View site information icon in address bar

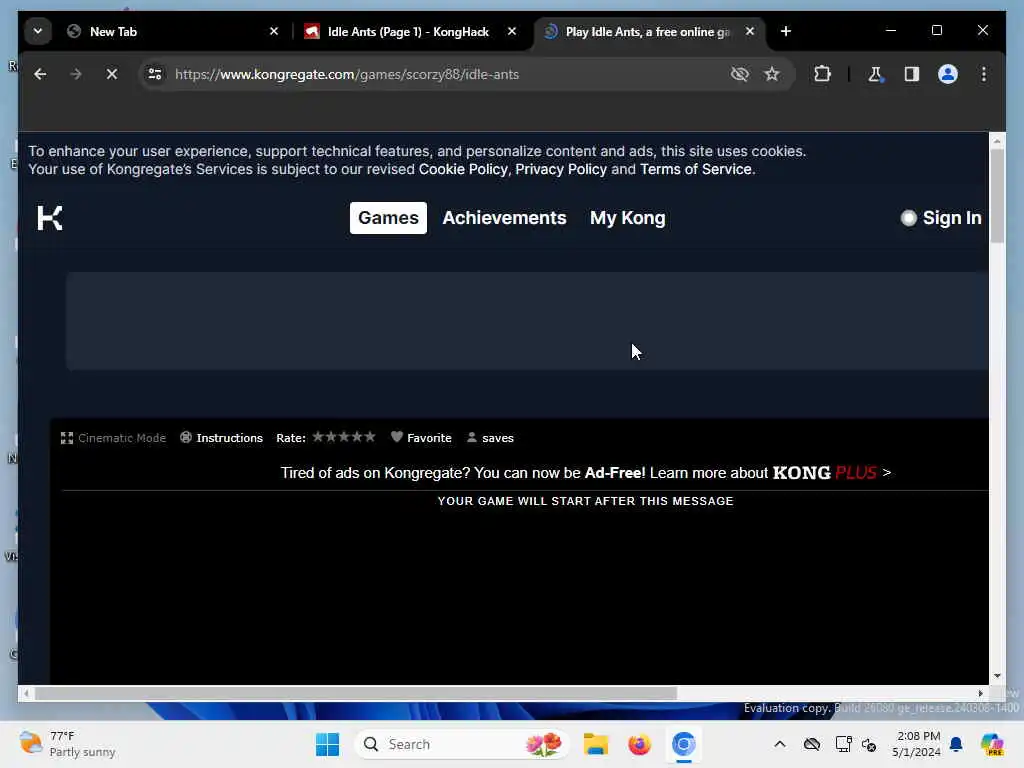(x=155, y=74)
